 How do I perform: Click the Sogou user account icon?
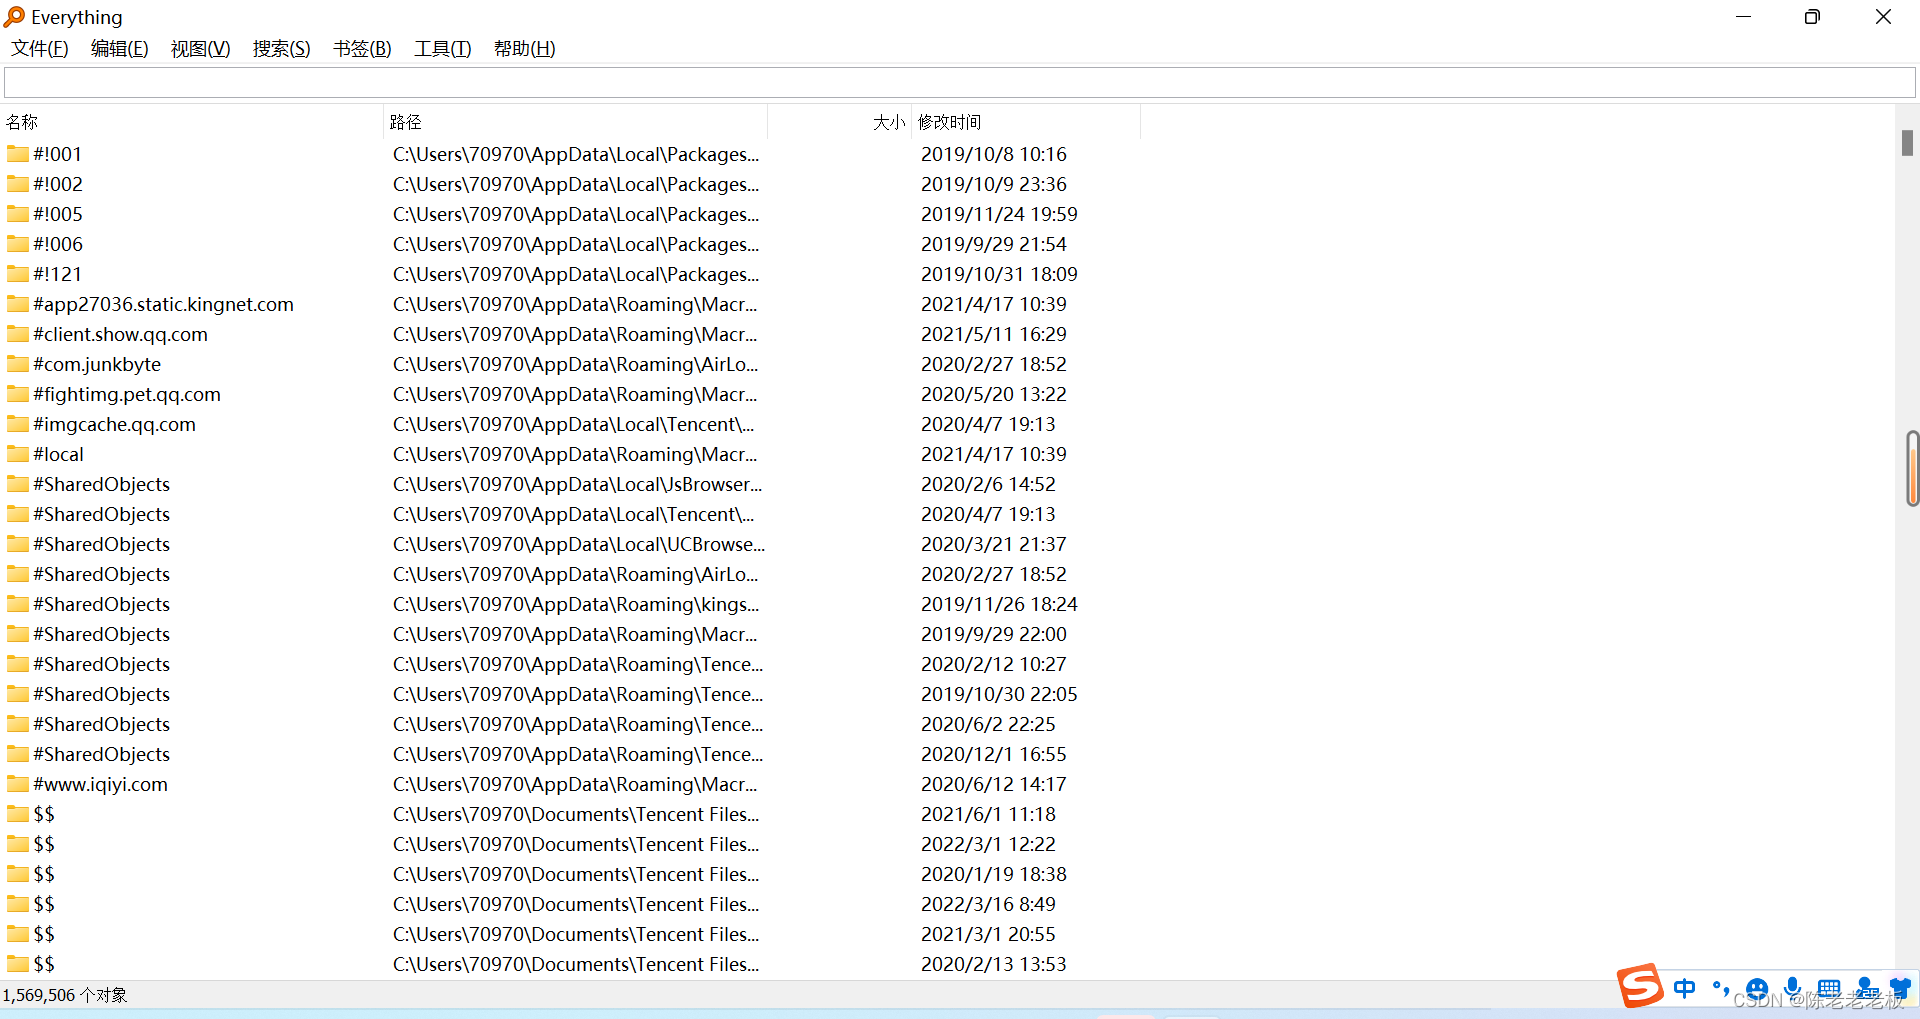click(1866, 988)
